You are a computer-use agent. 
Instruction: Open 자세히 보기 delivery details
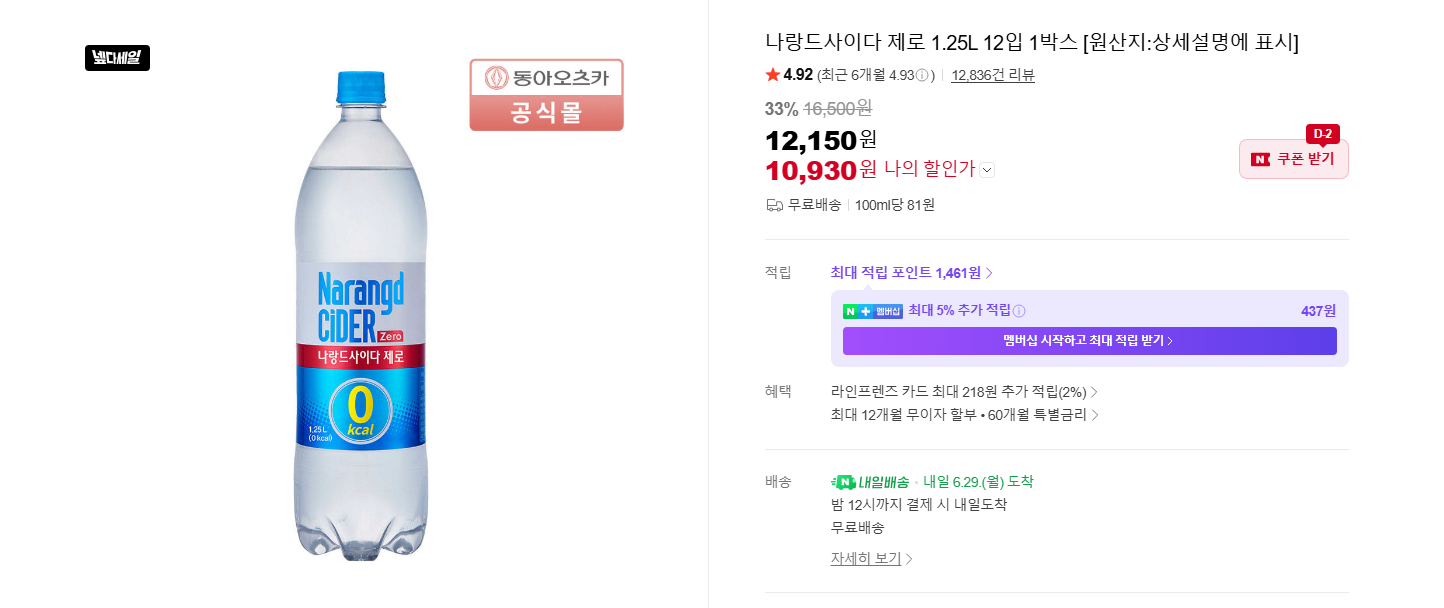[872, 558]
